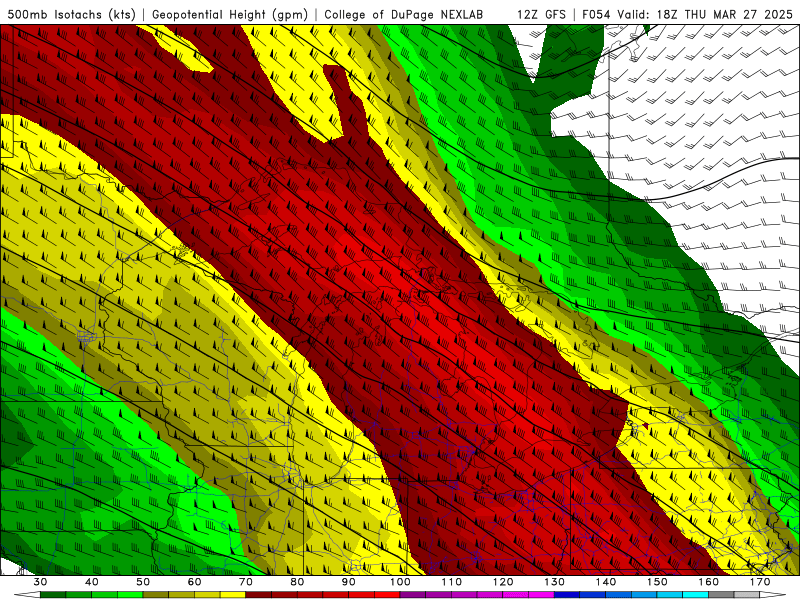This screenshot has width=800, height=600.
Task: Click the '170' value on the color scale
Action: 760,582
